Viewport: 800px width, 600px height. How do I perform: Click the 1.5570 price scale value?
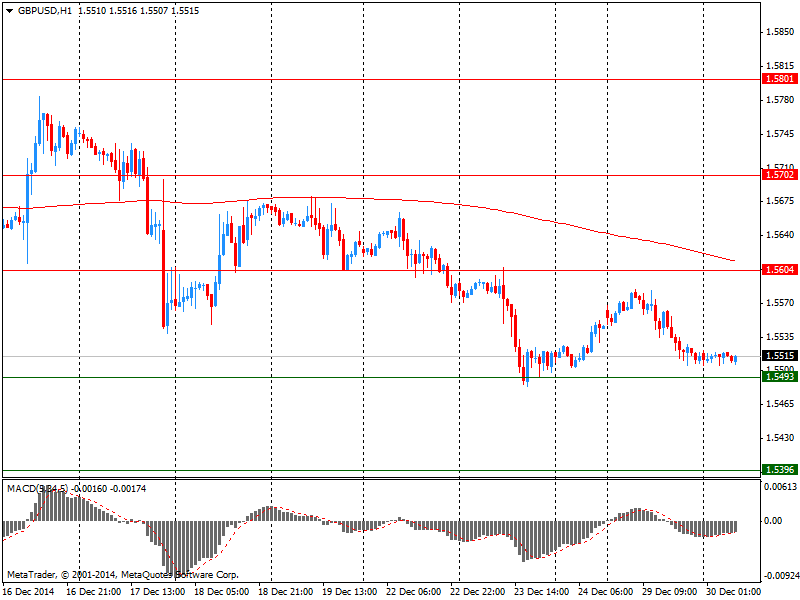click(780, 303)
